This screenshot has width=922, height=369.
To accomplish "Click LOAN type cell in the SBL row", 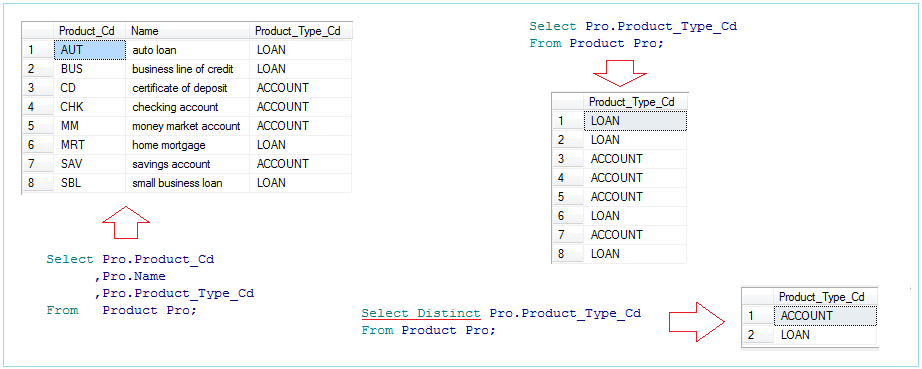I will (x=301, y=183).
